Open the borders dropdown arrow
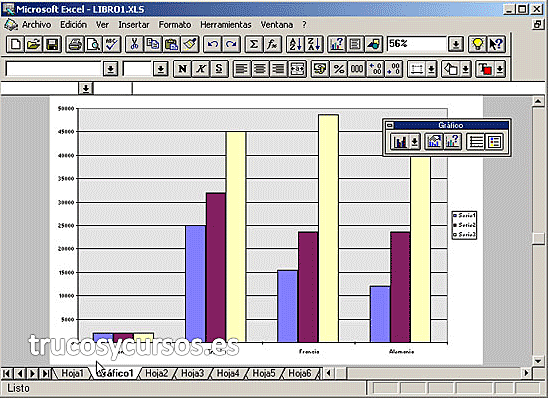 (432, 69)
